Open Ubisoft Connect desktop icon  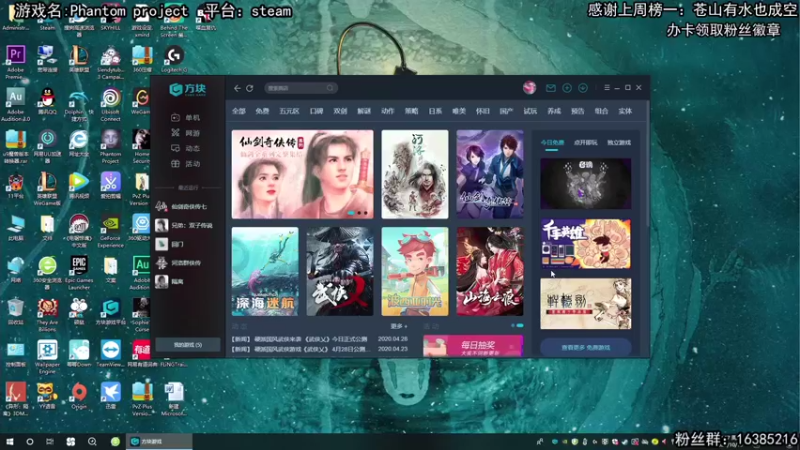click(110, 105)
